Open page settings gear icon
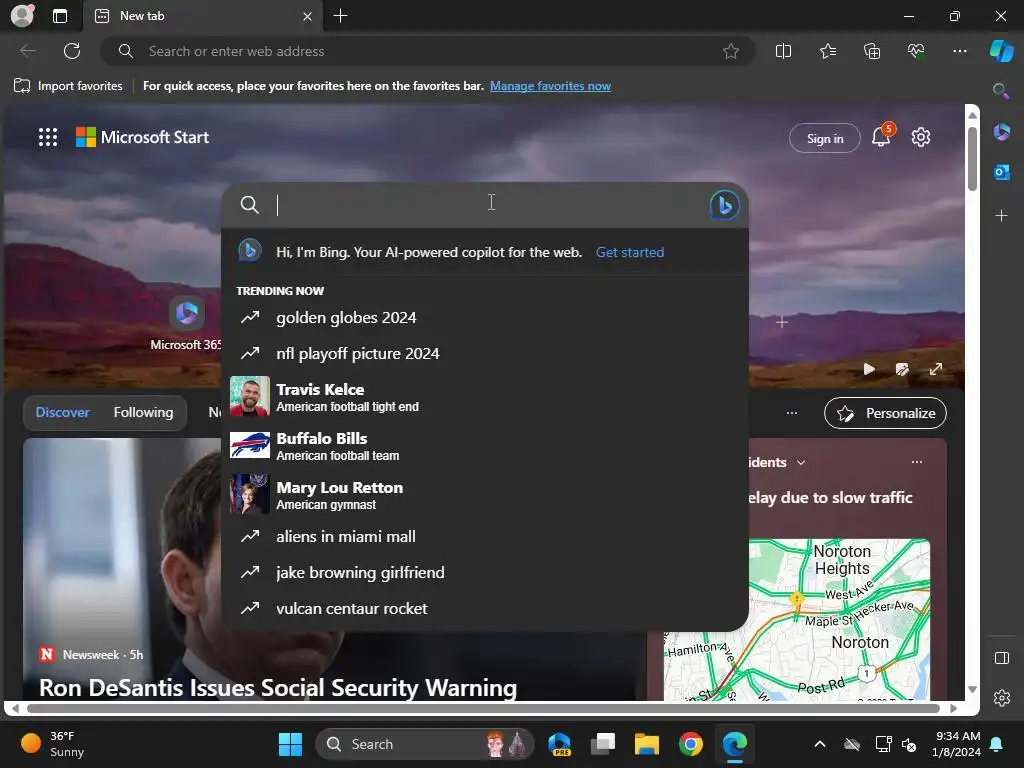This screenshot has width=1024, height=768. [921, 137]
